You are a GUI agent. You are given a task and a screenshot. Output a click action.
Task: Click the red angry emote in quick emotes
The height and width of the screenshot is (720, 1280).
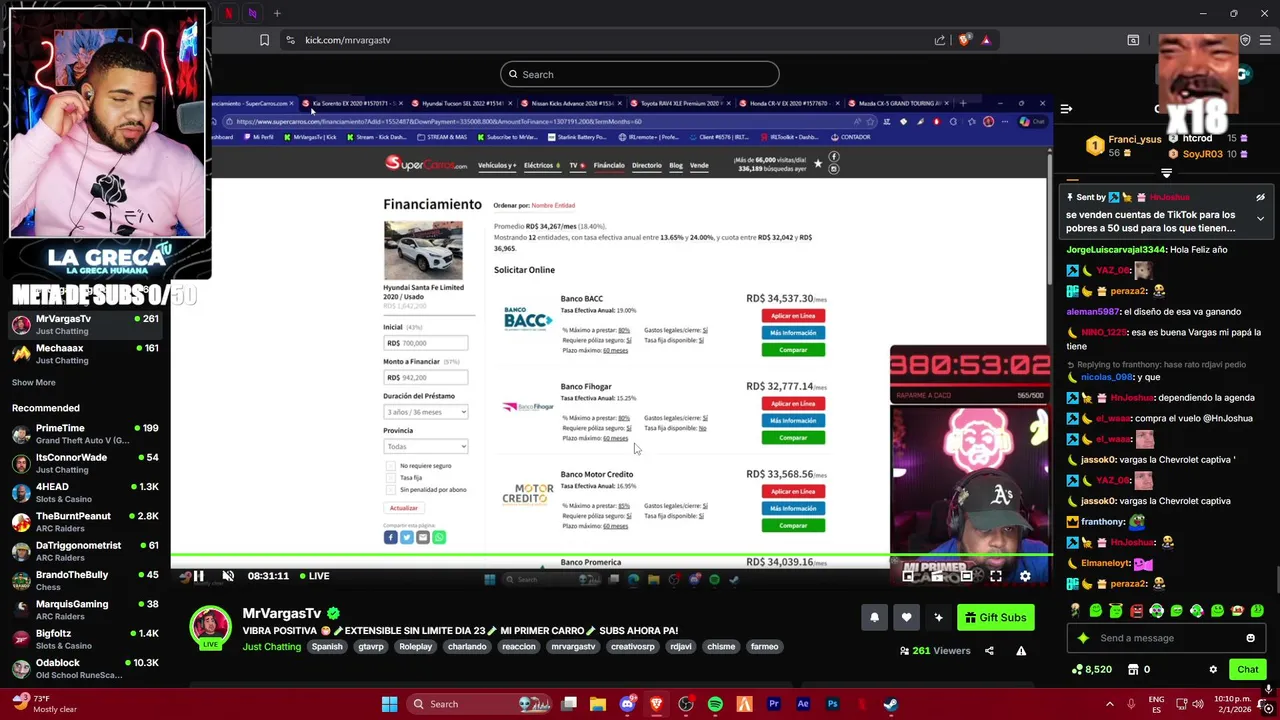(x=1136, y=611)
